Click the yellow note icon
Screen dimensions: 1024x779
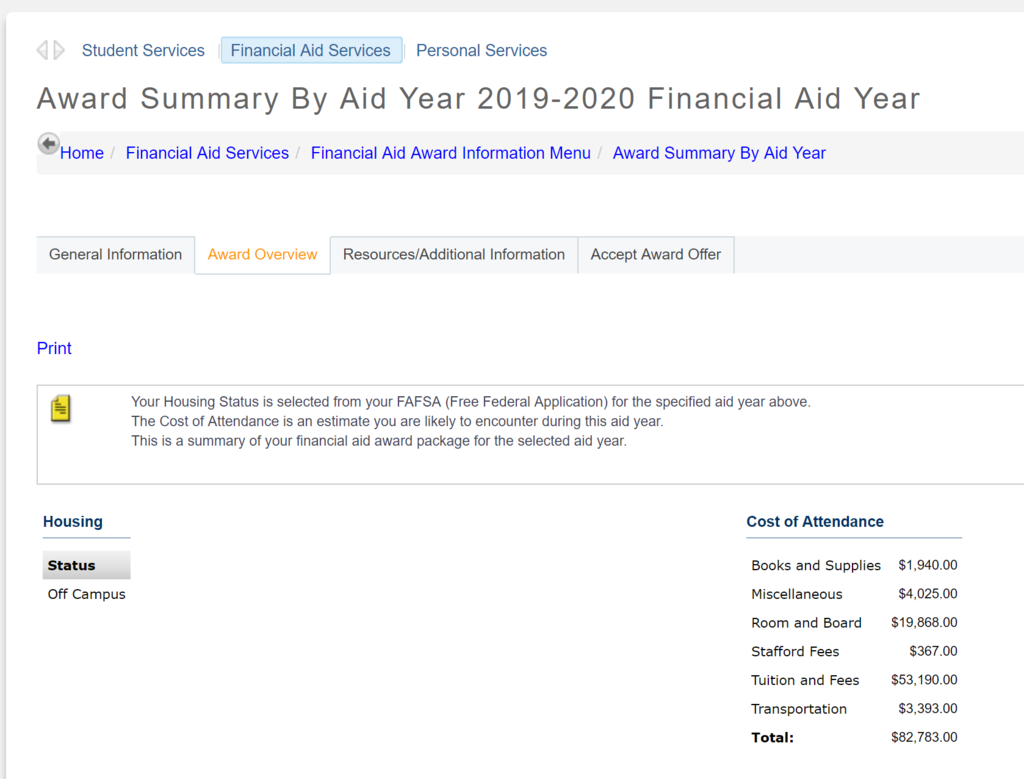point(61,409)
